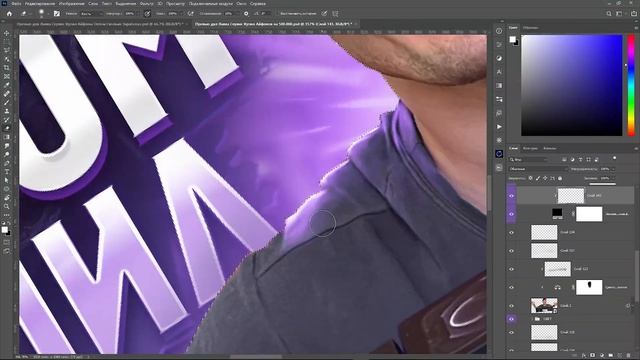Click the create new layer icon
640x360 pixels.
tap(620, 356)
